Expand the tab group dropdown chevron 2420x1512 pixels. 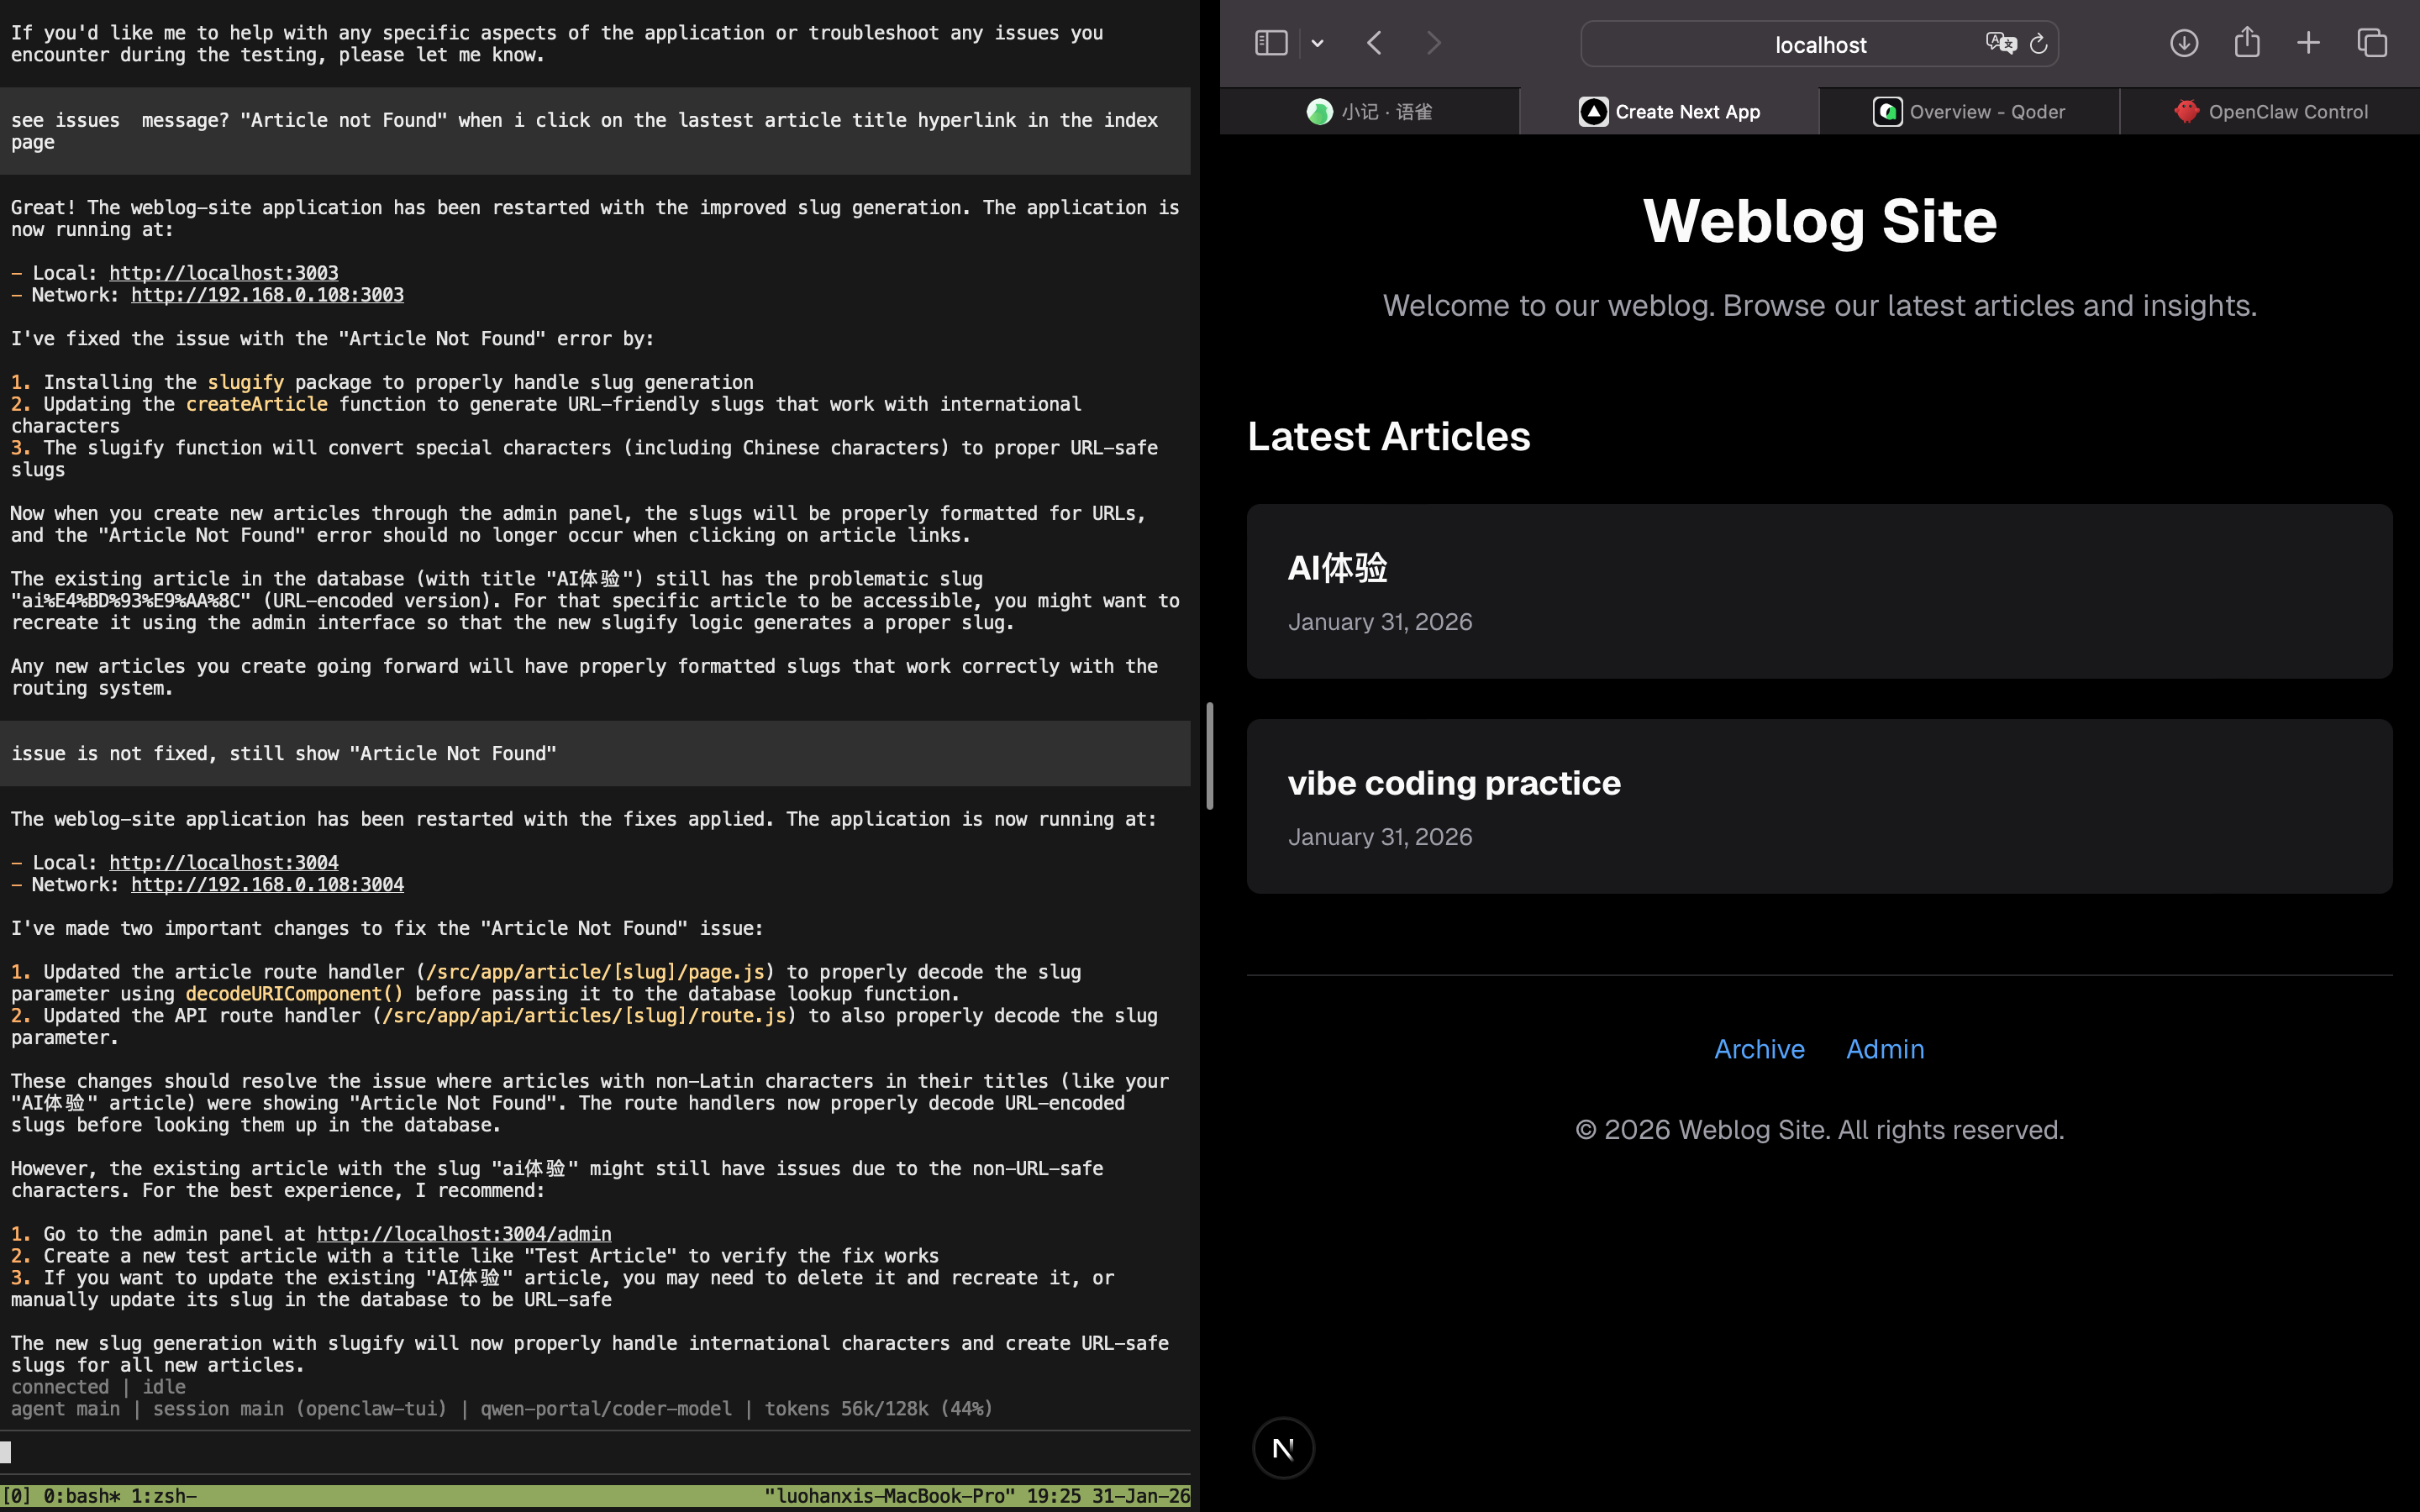(x=1317, y=43)
